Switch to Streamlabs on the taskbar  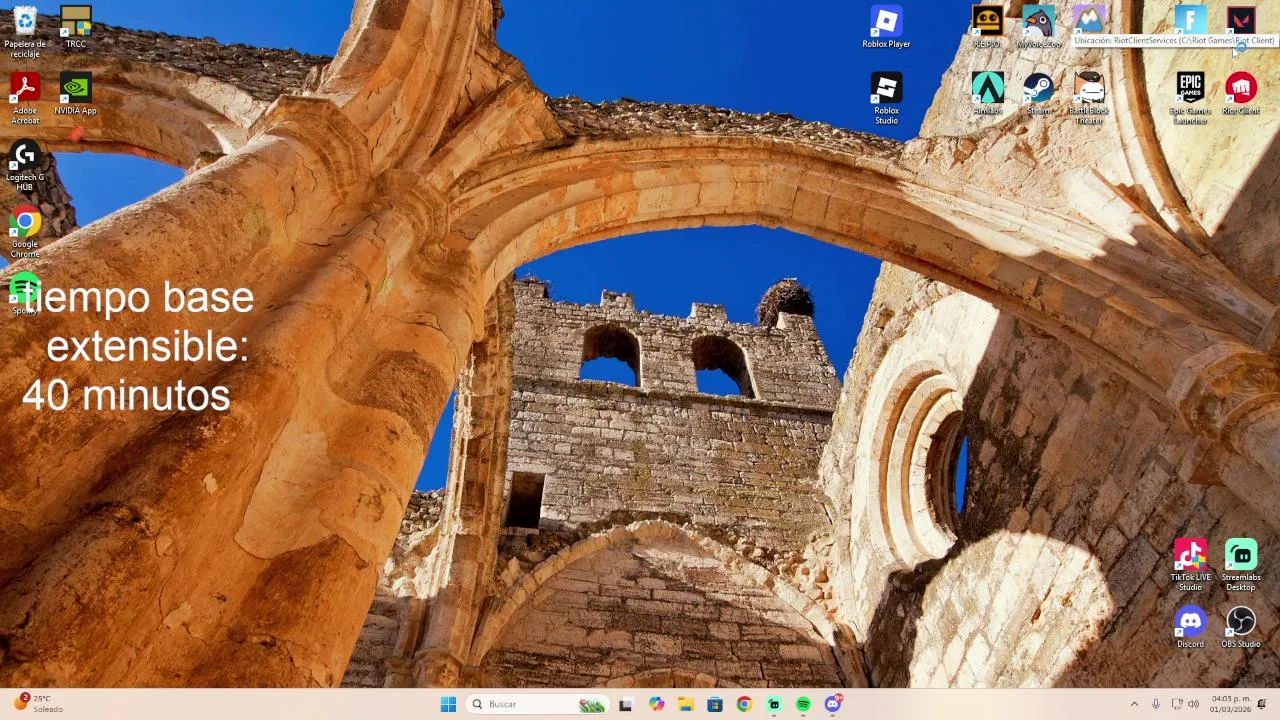774,704
